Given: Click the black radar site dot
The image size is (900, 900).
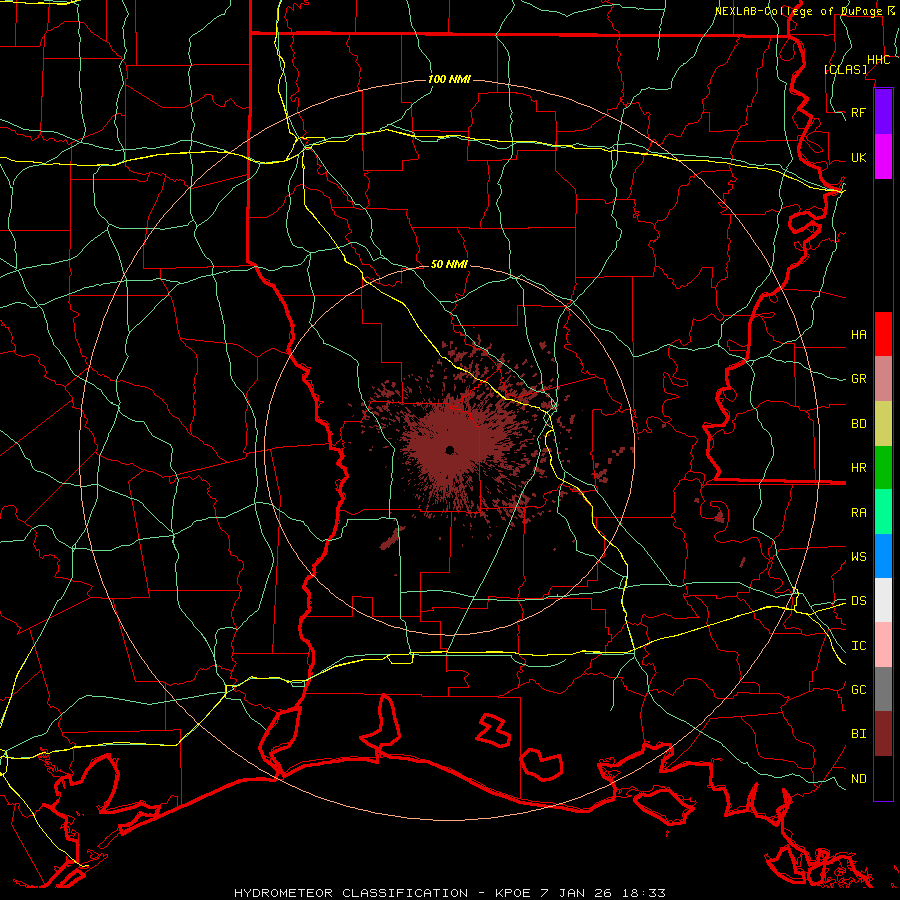Looking at the screenshot, I should [x=450, y=450].
